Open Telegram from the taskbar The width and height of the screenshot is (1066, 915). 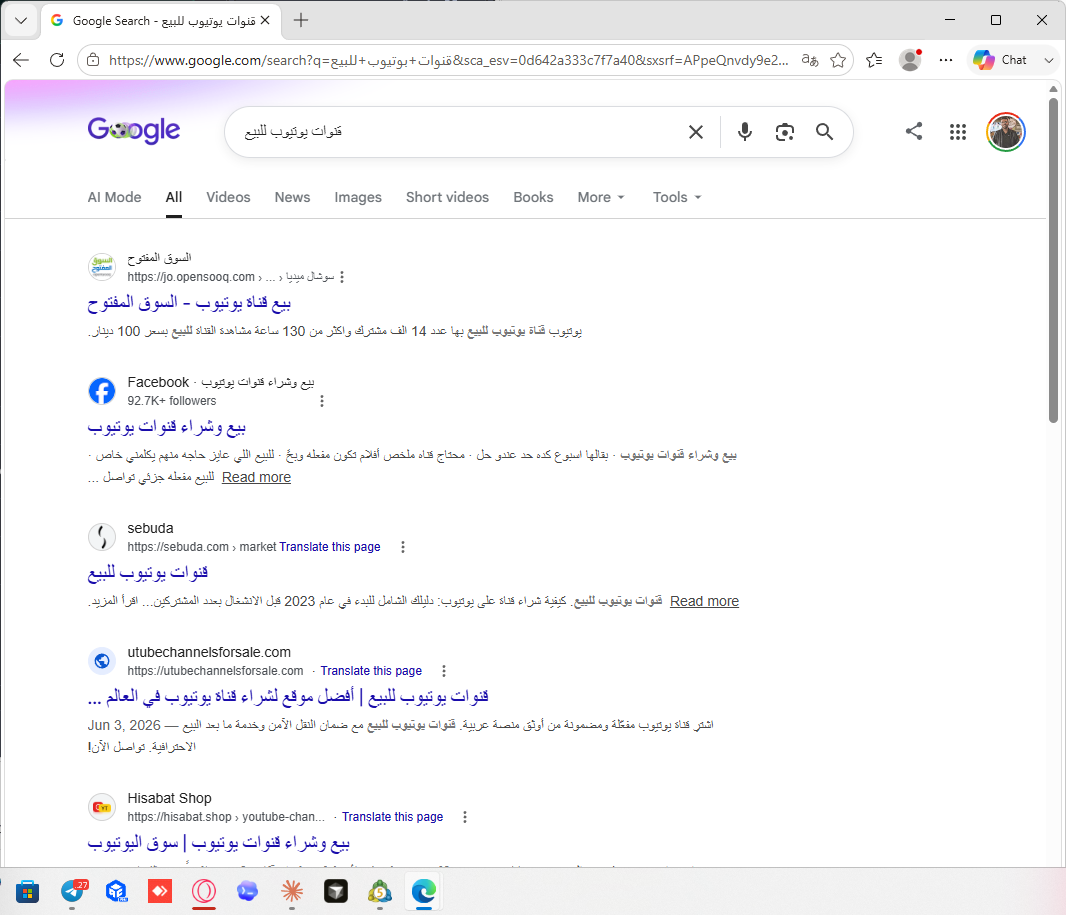pyautogui.click(x=72, y=891)
